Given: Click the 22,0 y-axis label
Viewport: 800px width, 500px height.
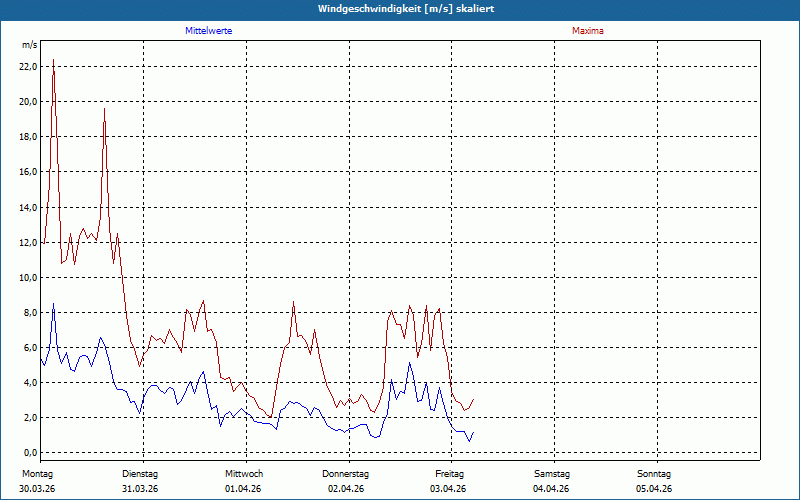Looking at the screenshot, I should pyautogui.click(x=28, y=66).
